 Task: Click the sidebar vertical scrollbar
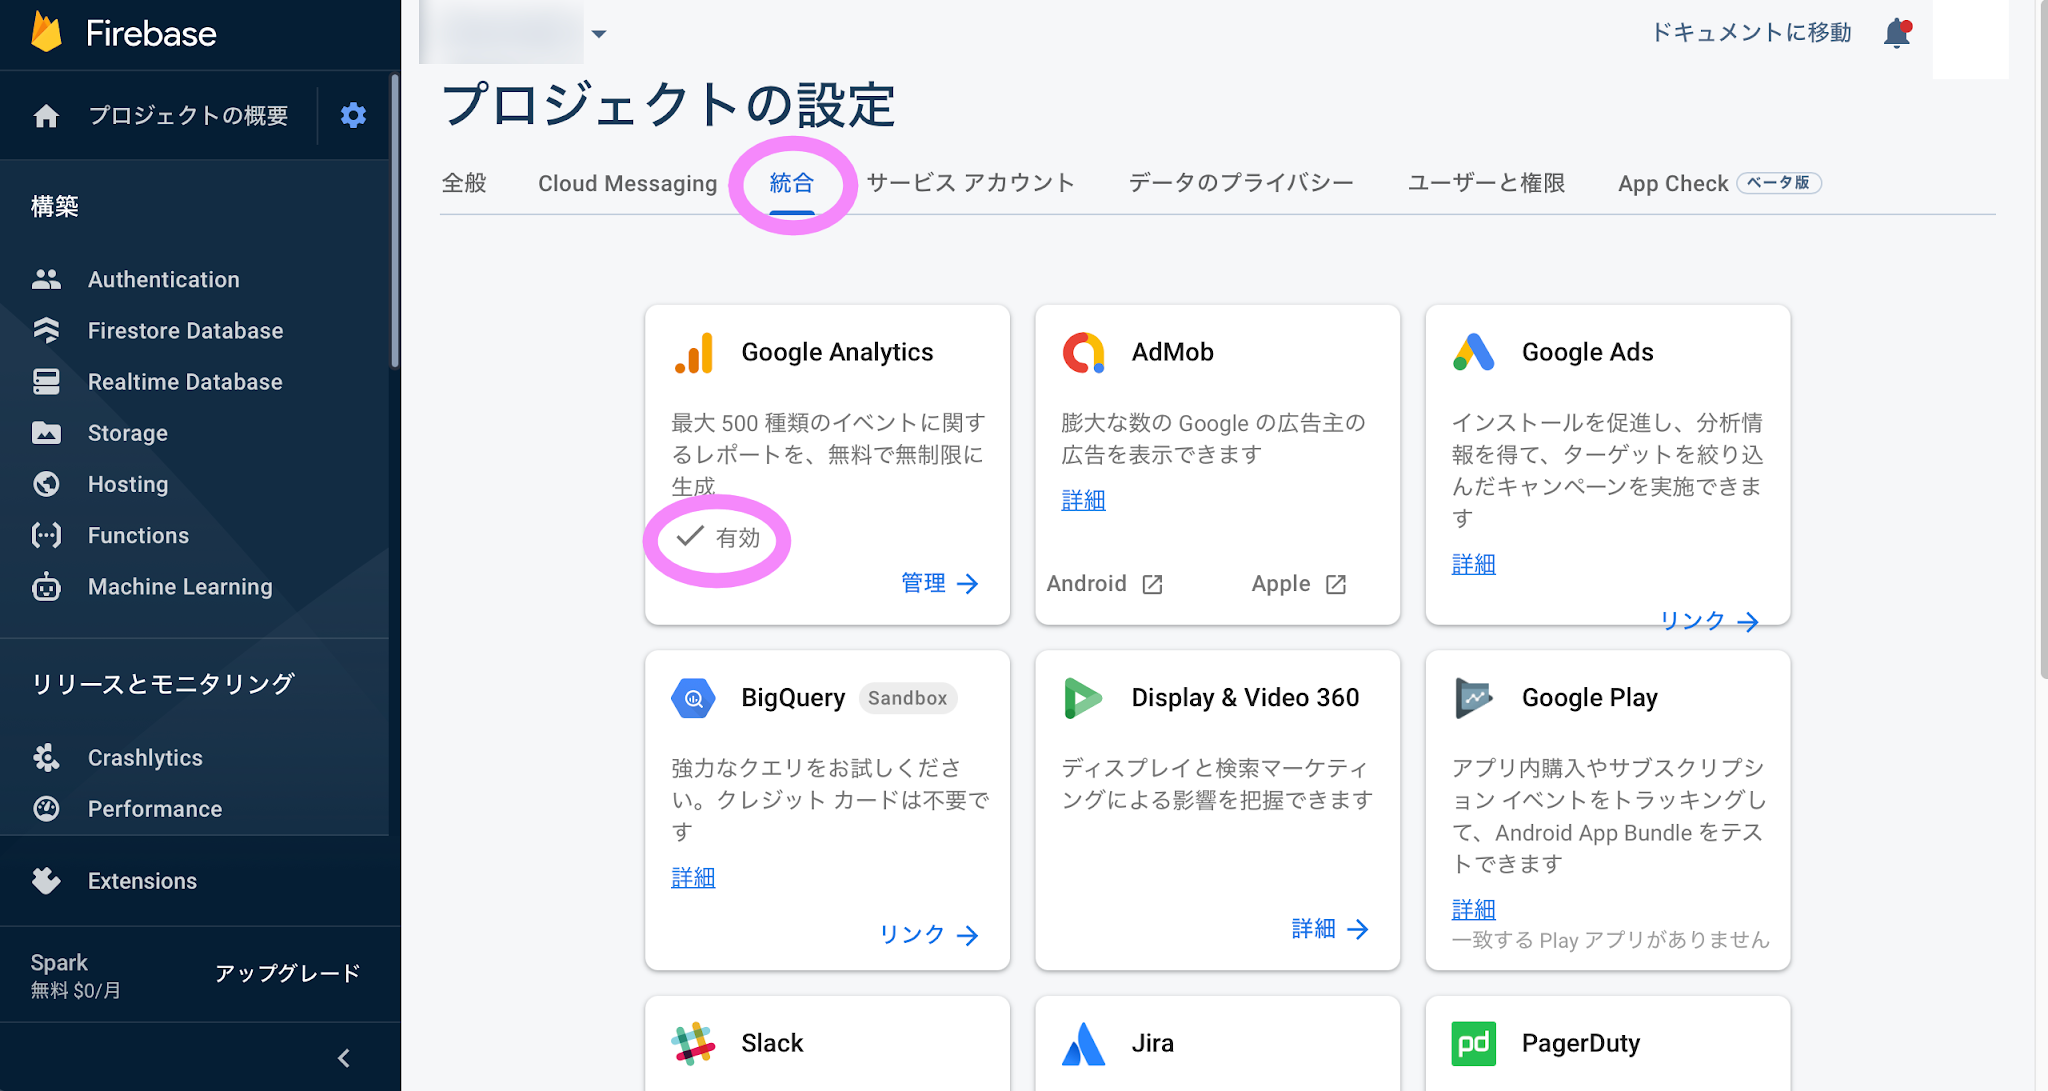(x=395, y=220)
